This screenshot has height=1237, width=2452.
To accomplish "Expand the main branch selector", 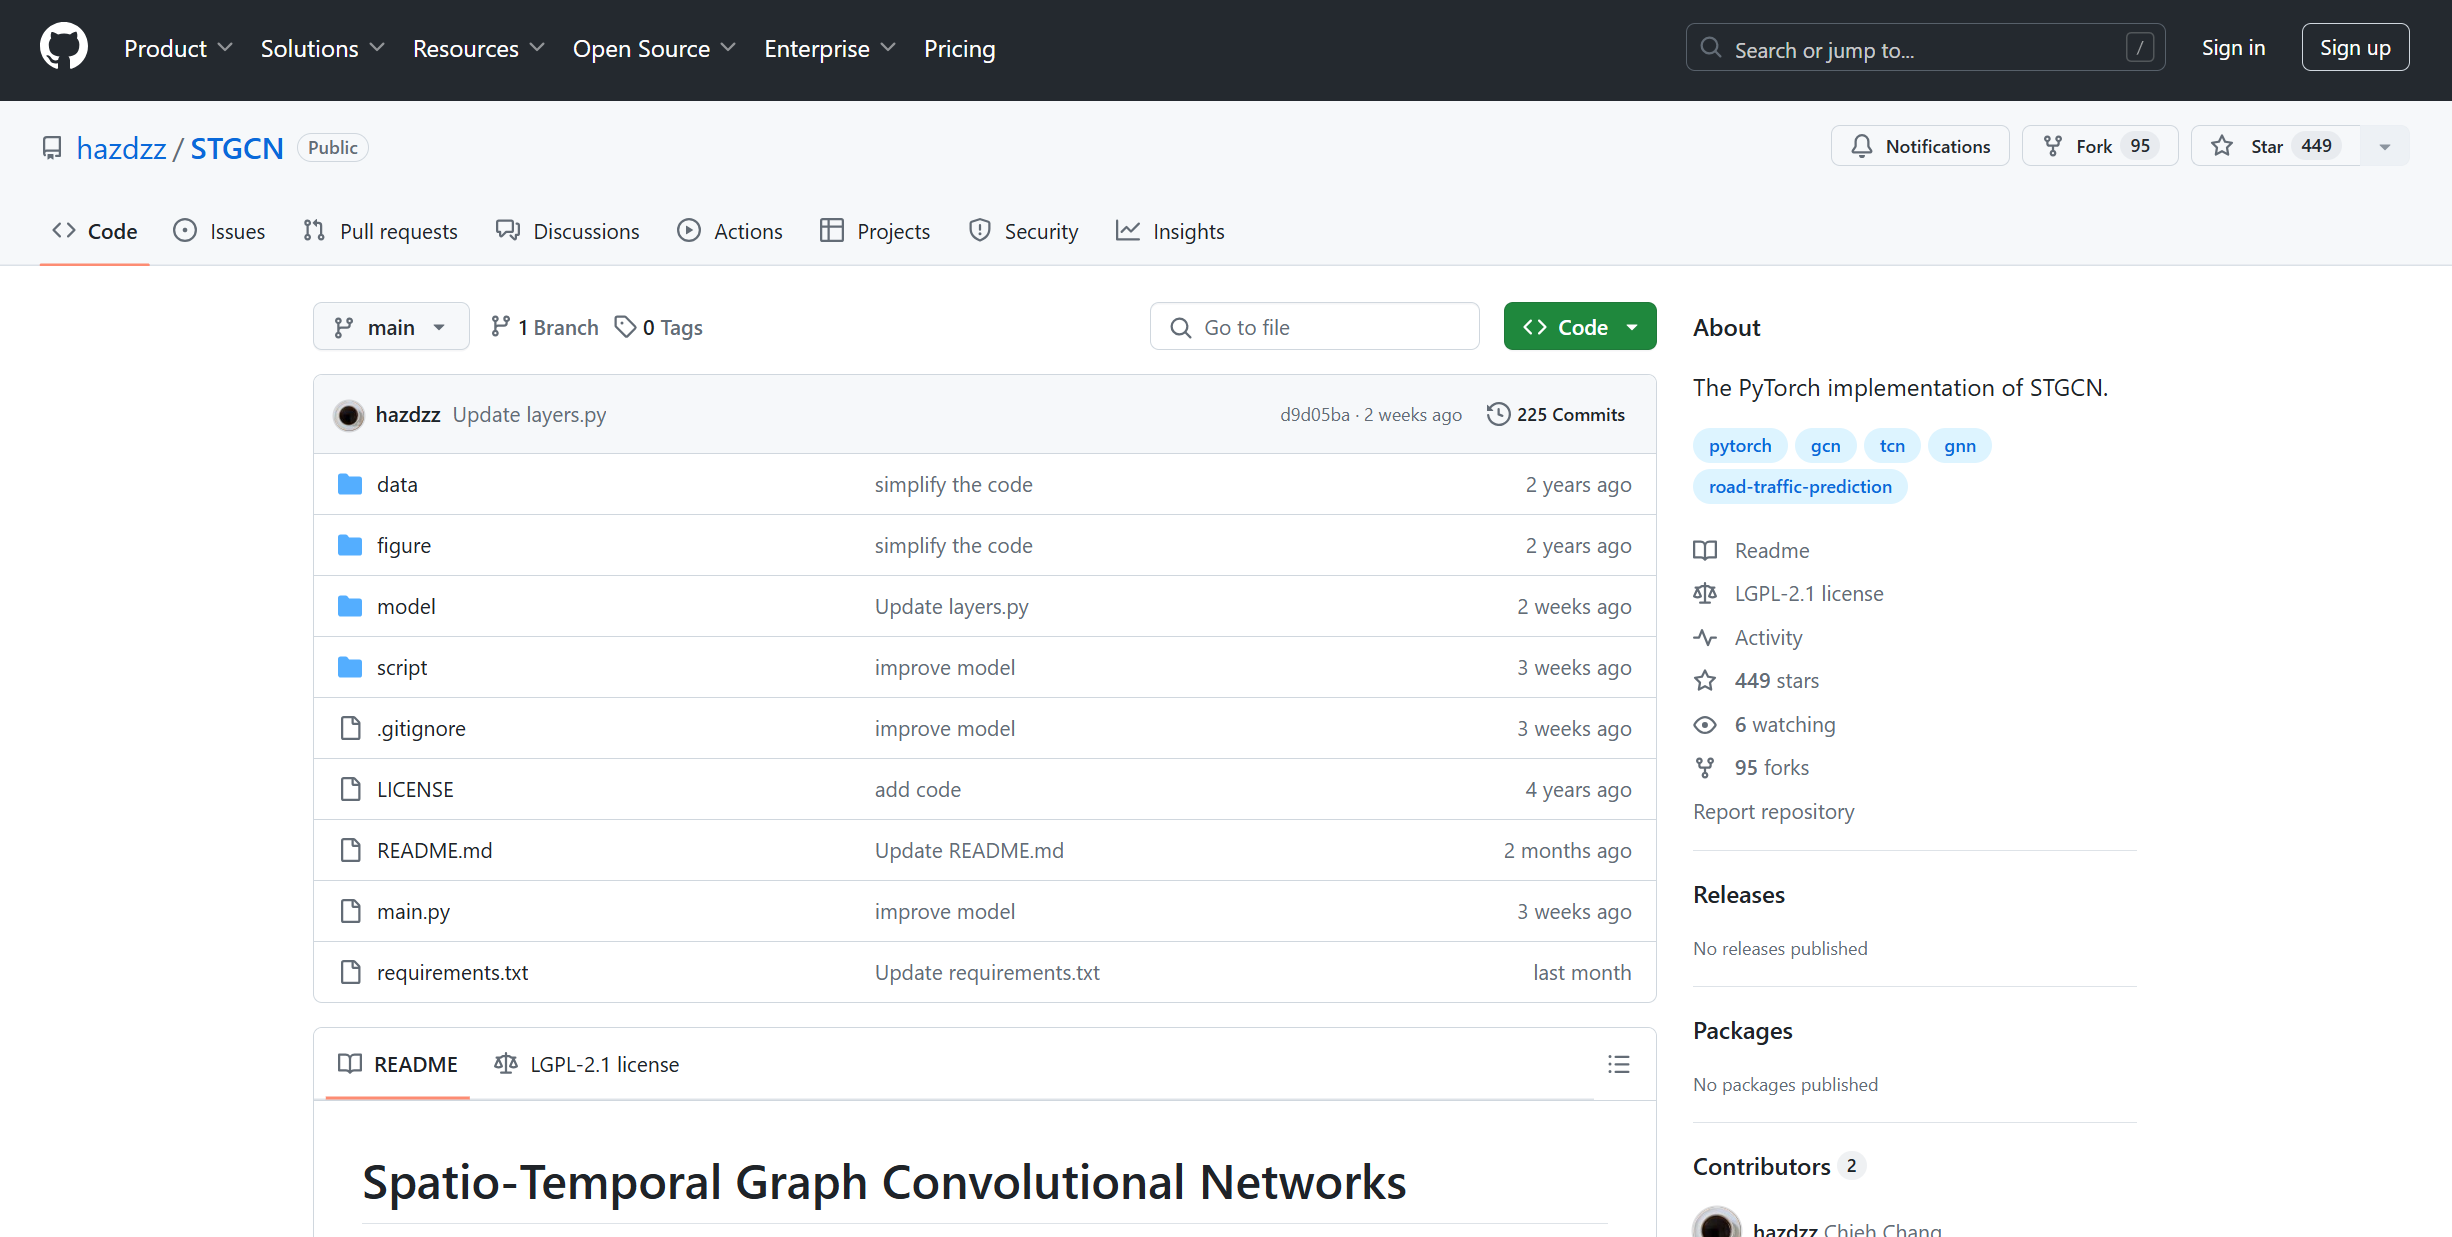I will (x=391, y=327).
